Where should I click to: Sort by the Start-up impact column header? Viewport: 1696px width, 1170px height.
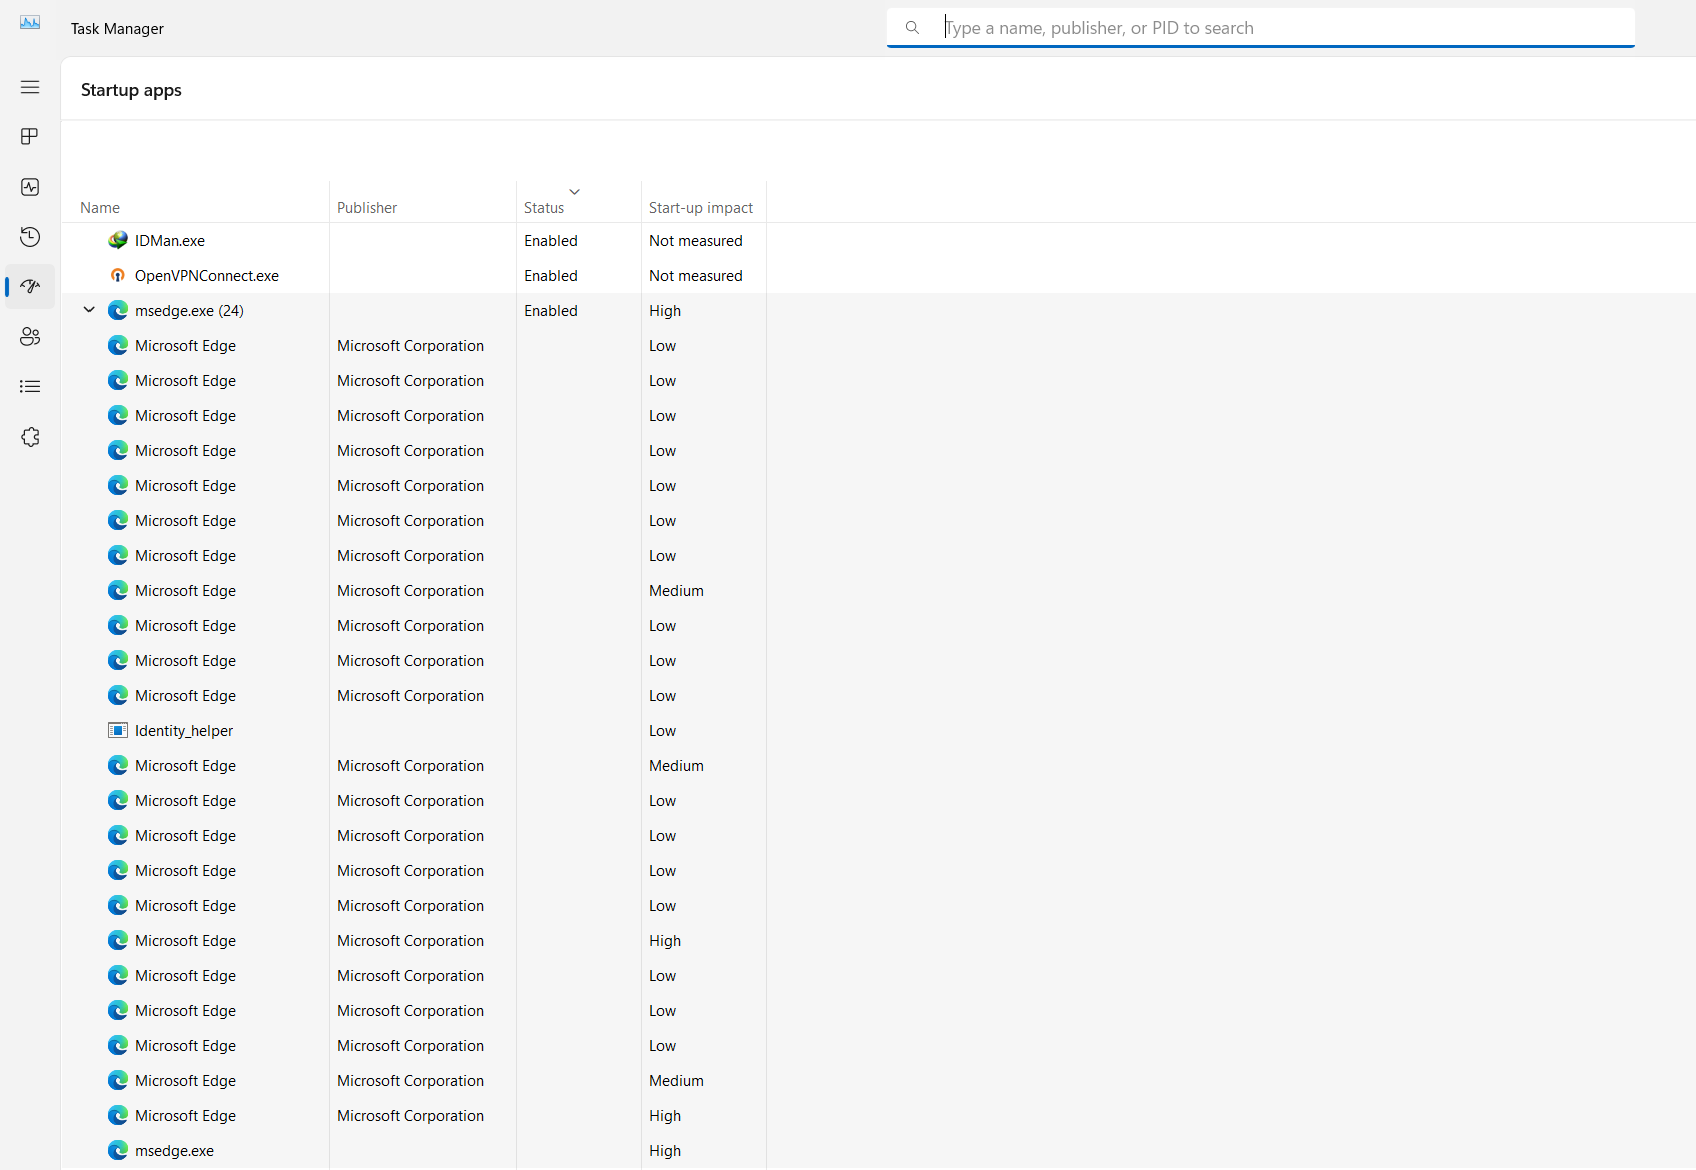[x=701, y=207]
